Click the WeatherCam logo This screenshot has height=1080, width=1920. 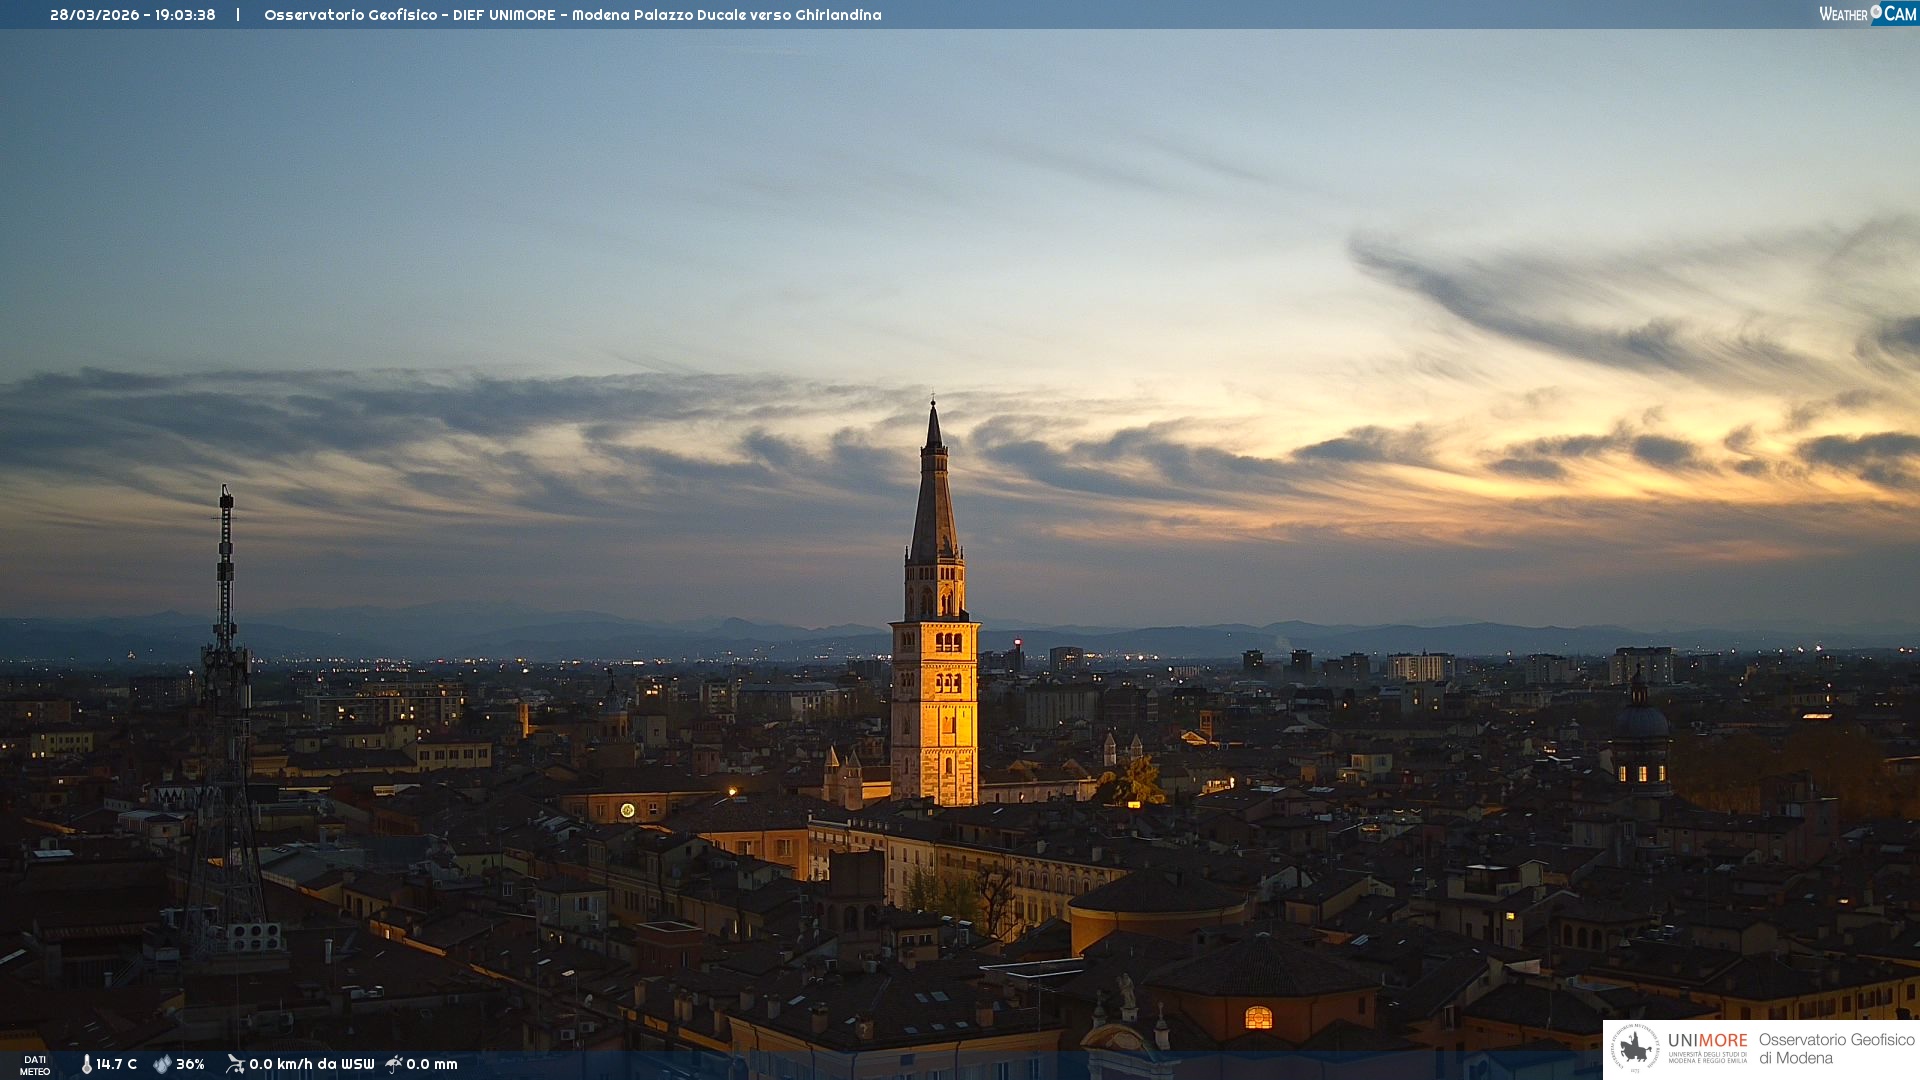point(1866,14)
